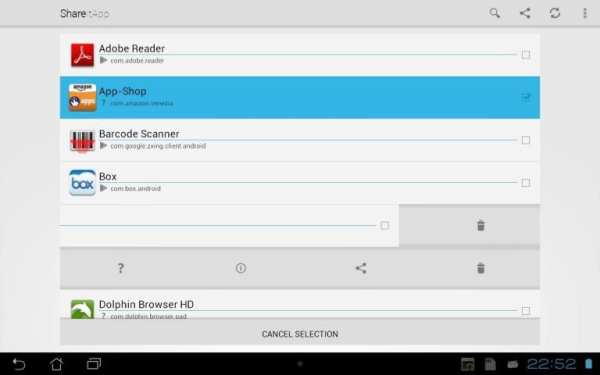Tap the Dolphin Browser HD icon
The width and height of the screenshot is (600, 375).
click(82, 308)
